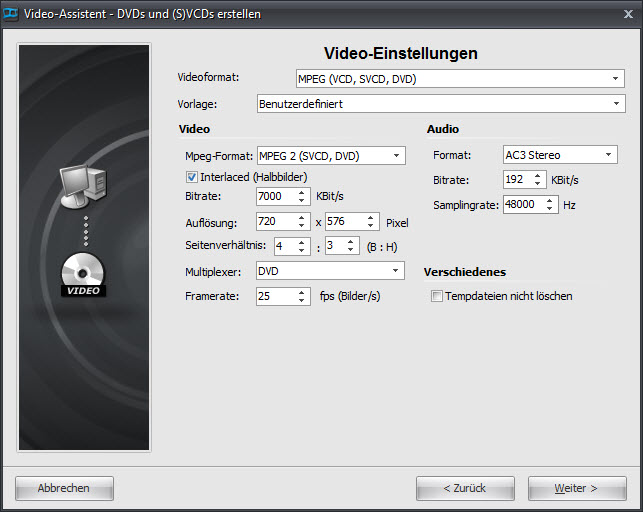The height and width of the screenshot is (512, 643).
Task: Click the computer icon in sidebar
Action: 84,187
